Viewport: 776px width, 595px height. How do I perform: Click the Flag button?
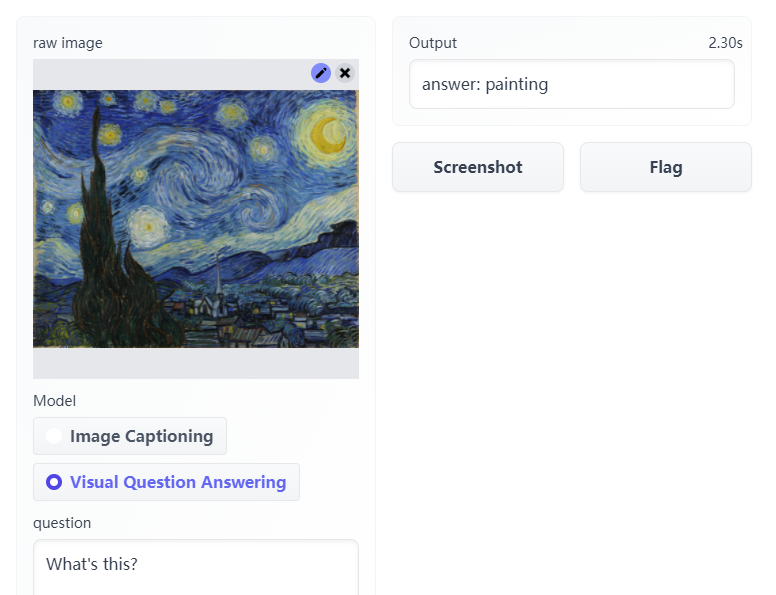coord(666,167)
